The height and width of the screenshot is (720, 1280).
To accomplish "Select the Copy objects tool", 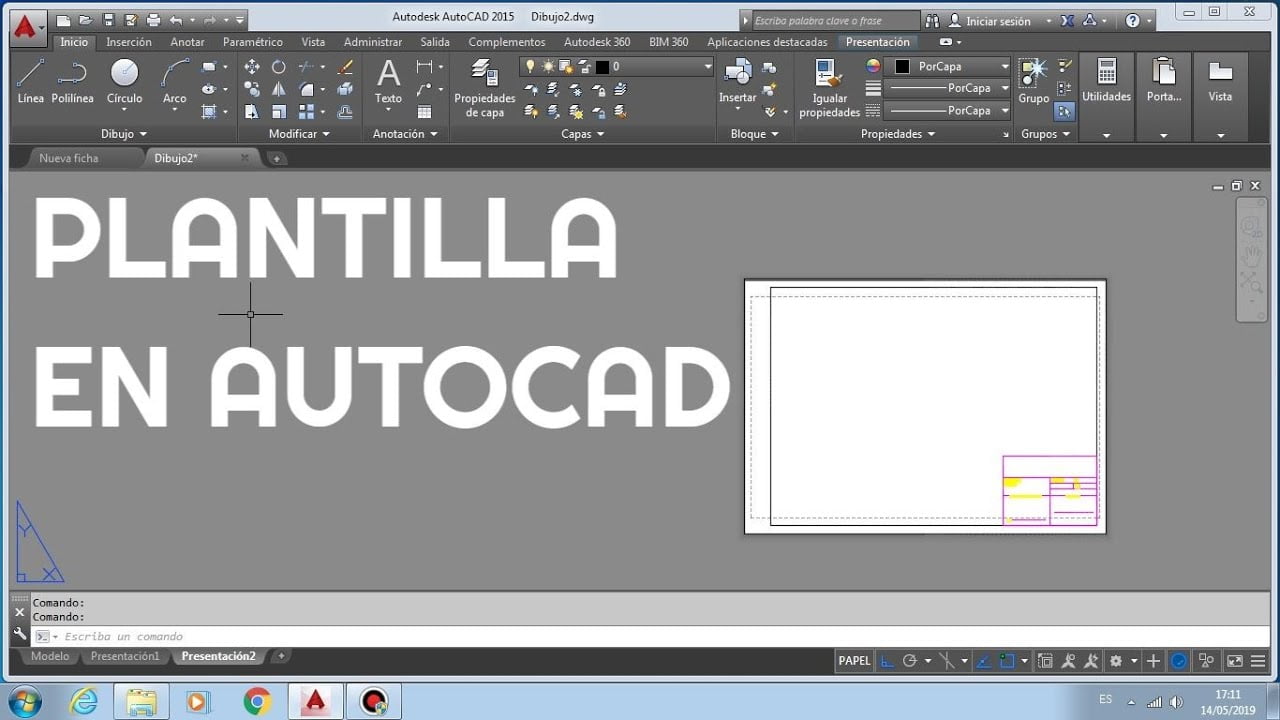I will (252, 89).
